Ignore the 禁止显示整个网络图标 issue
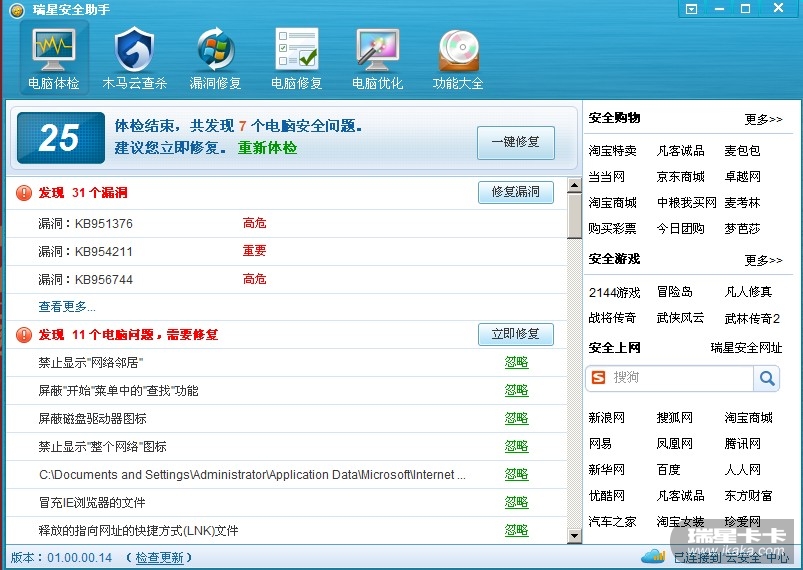Screen dimensions: 803x570 coord(516,447)
